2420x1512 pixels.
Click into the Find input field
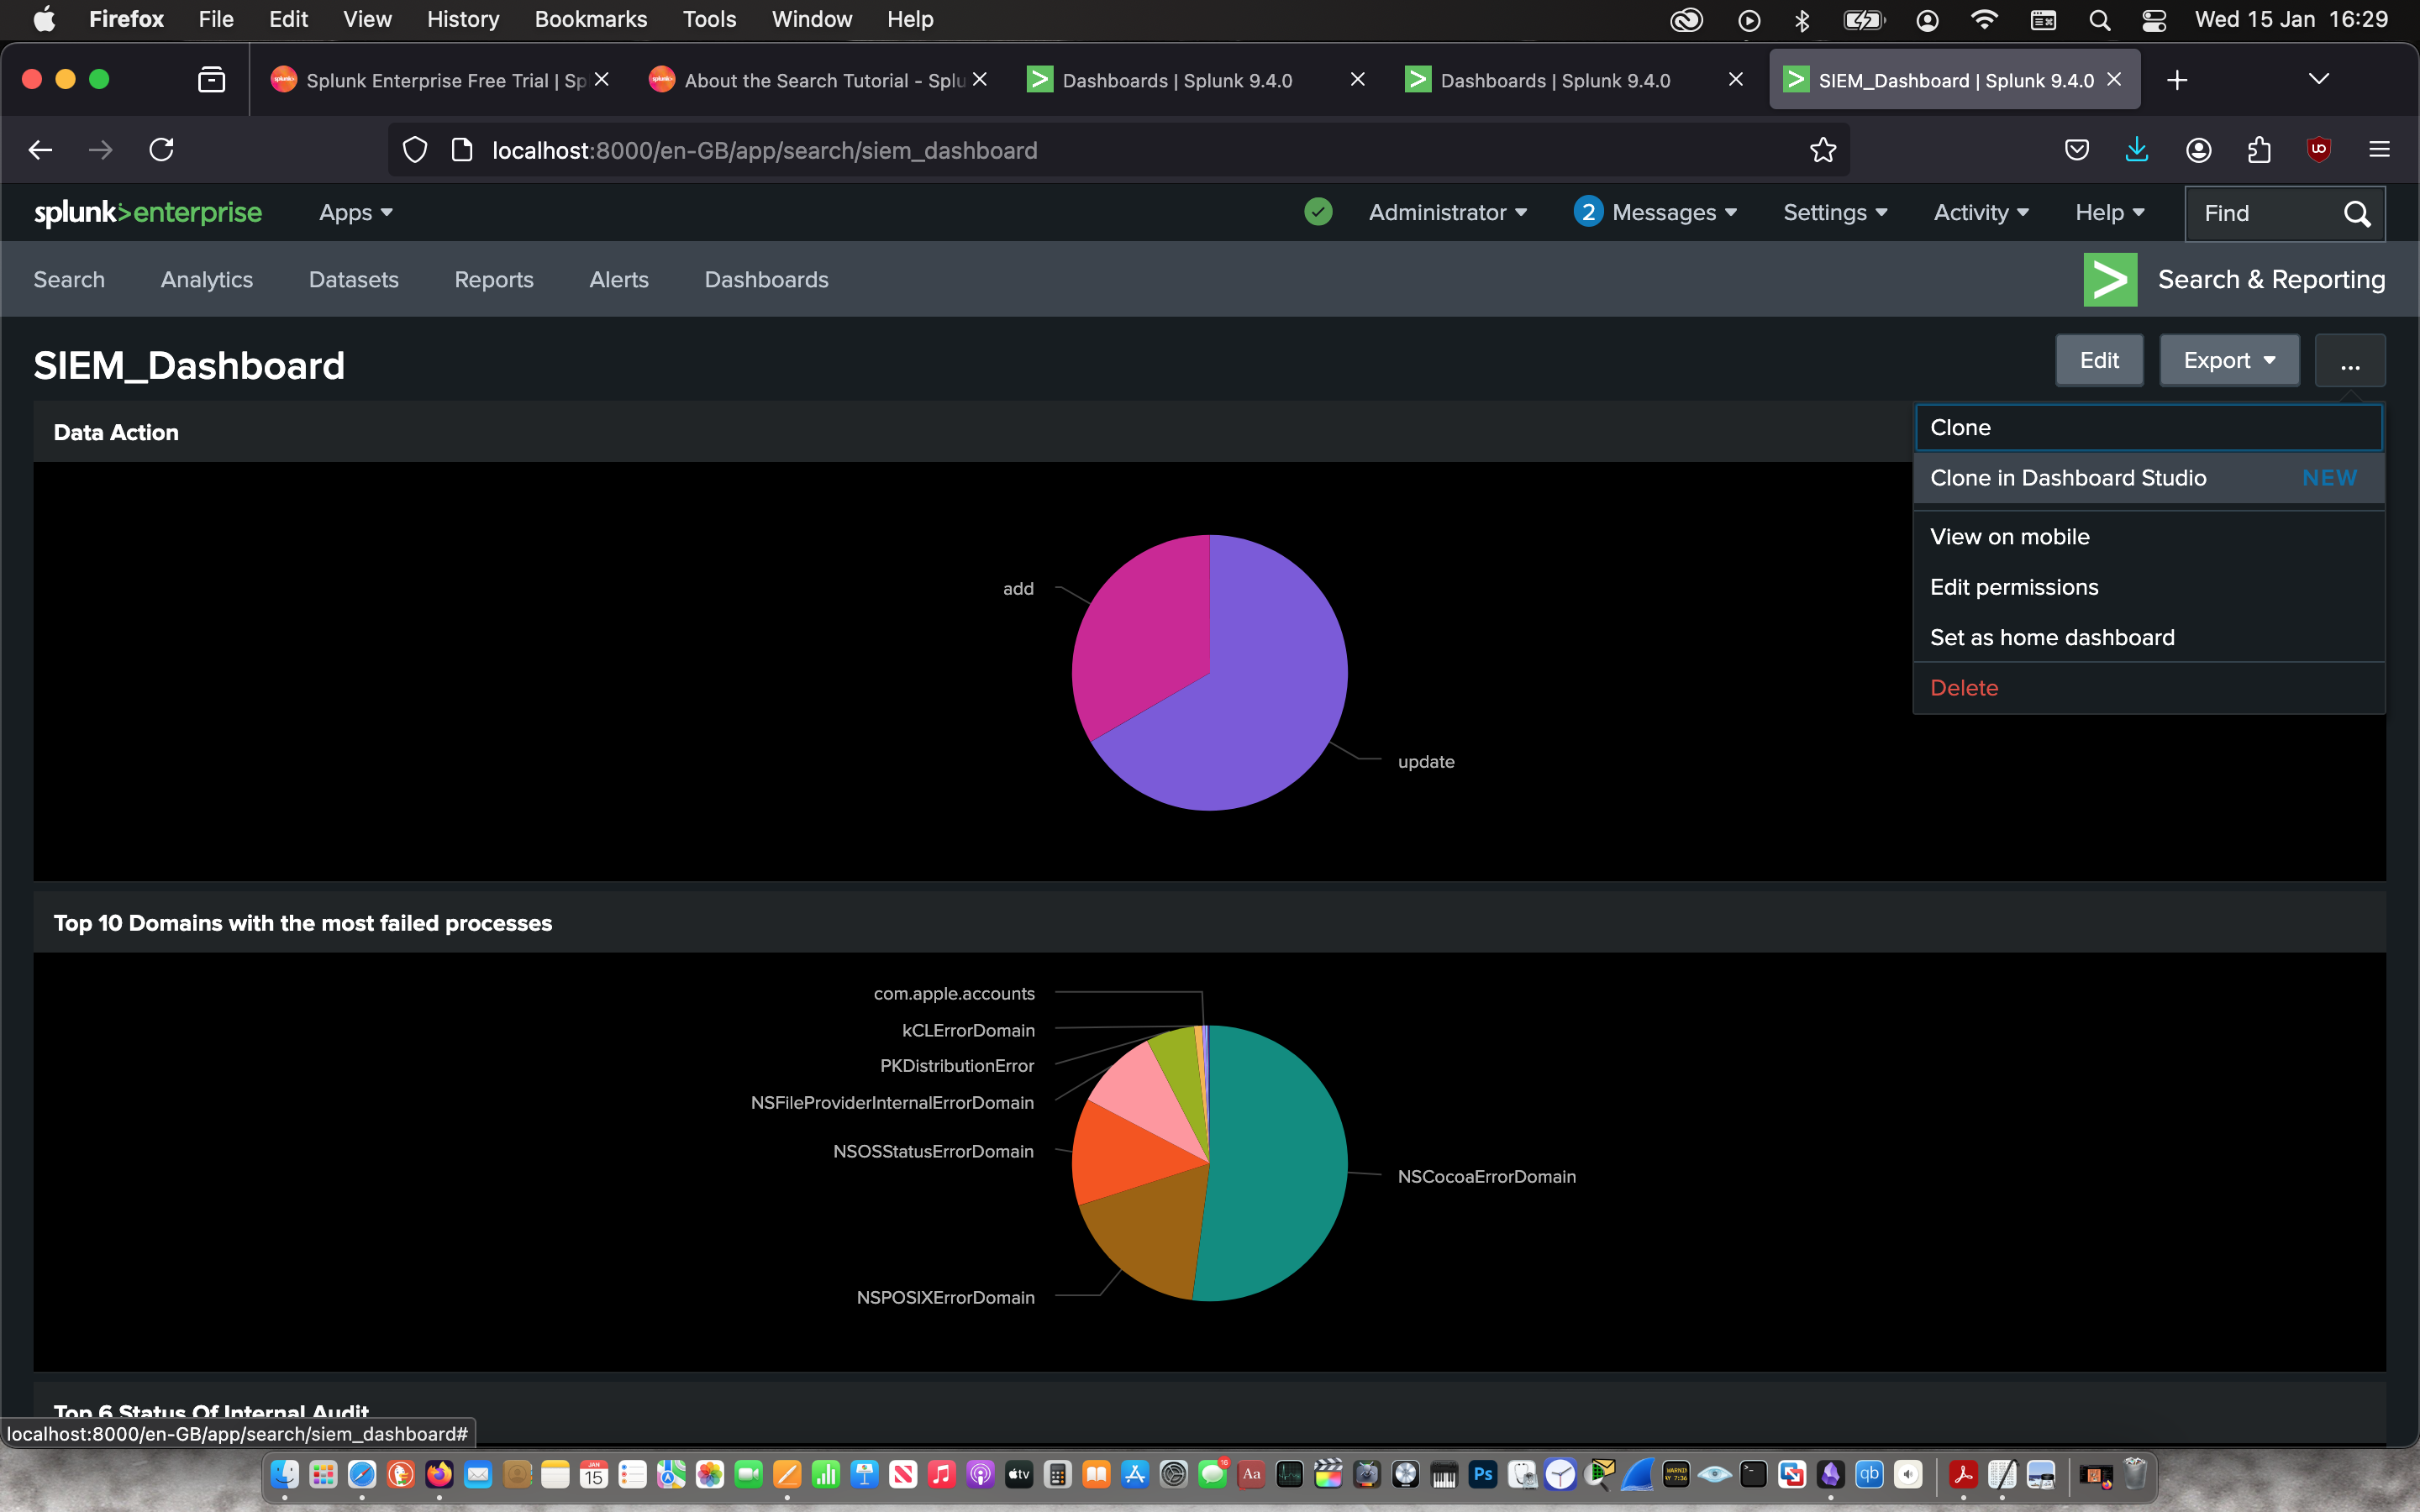2260,213
